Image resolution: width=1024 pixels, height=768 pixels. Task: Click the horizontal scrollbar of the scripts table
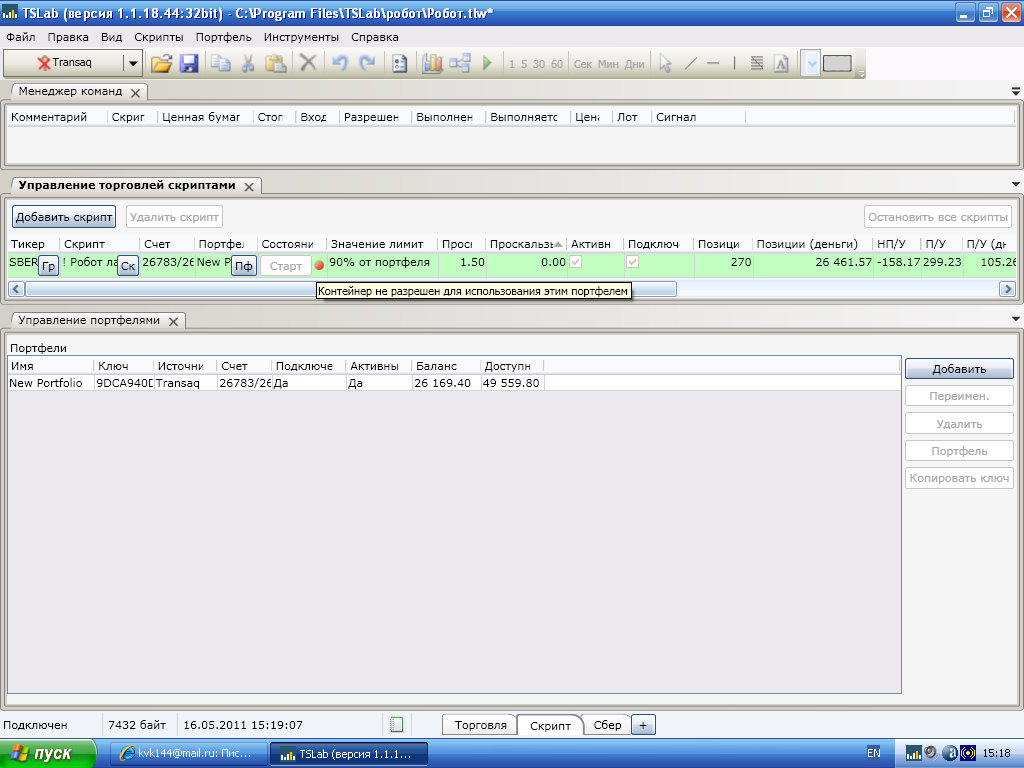[350, 289]
